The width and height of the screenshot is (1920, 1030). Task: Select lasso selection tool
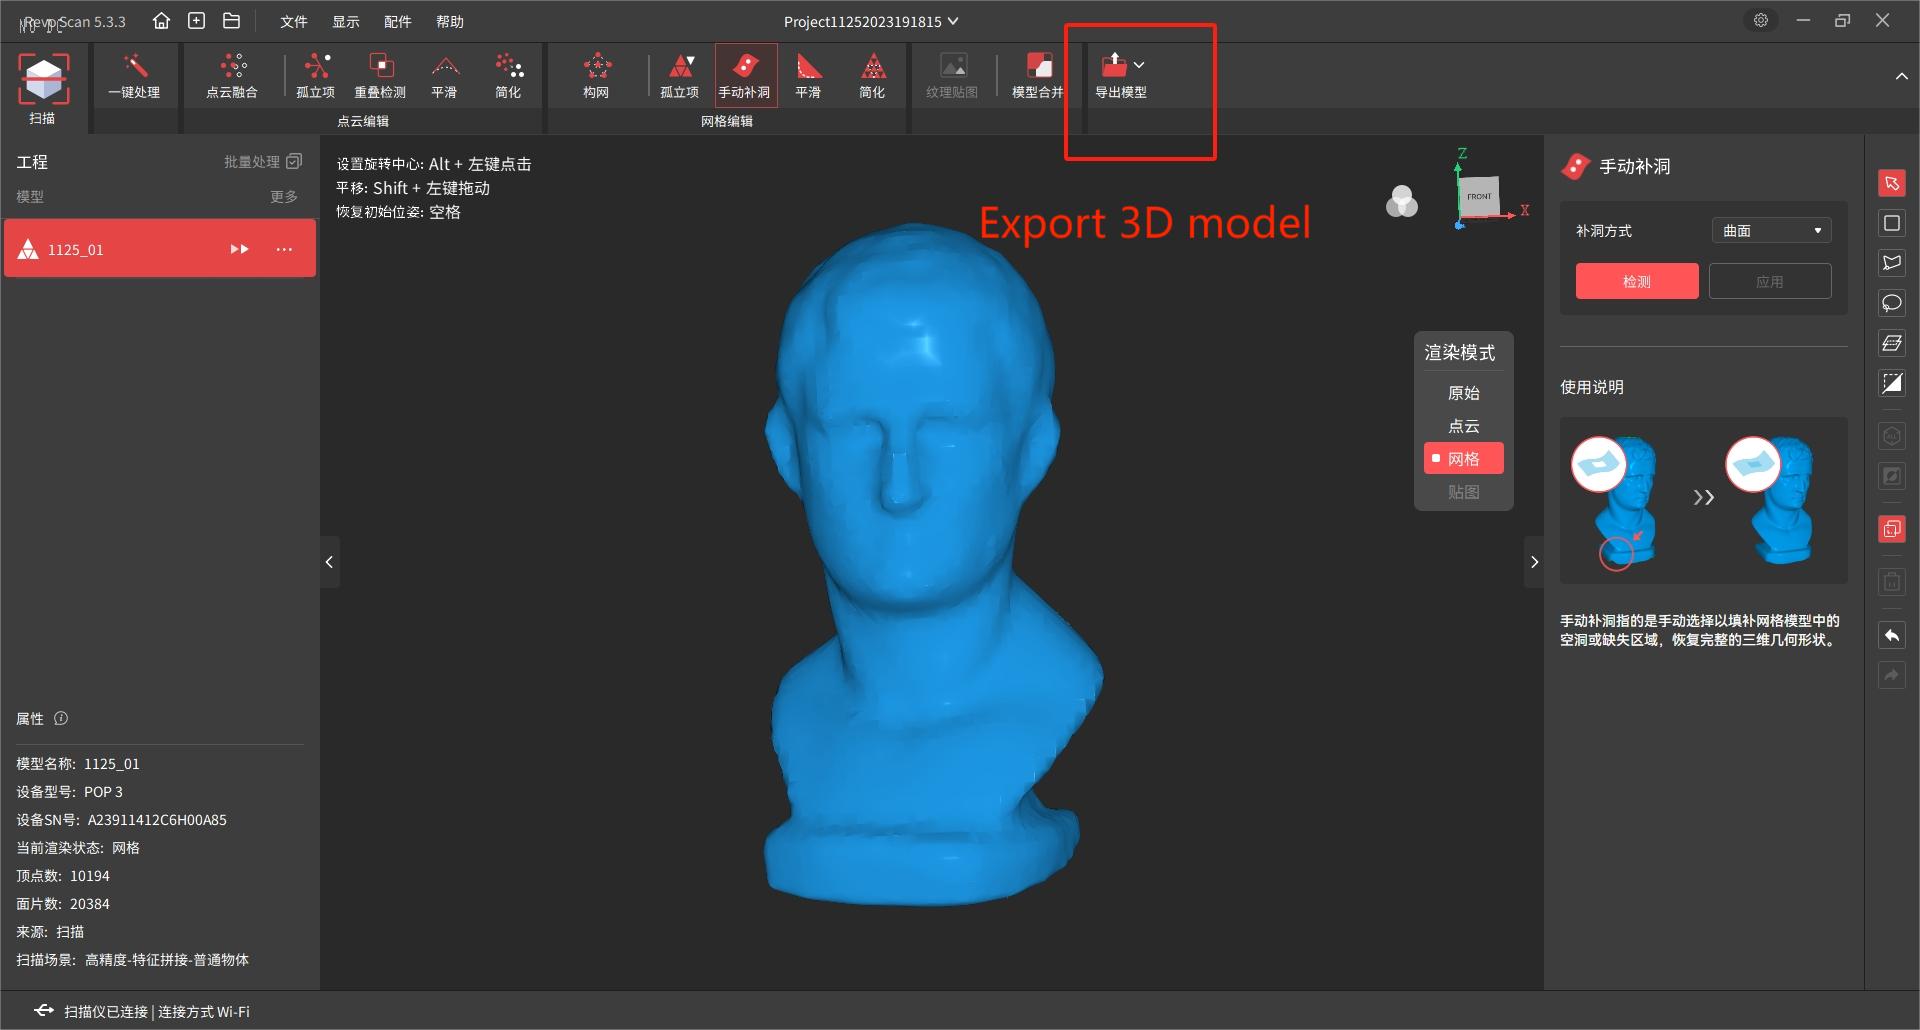coord(1892,303)
